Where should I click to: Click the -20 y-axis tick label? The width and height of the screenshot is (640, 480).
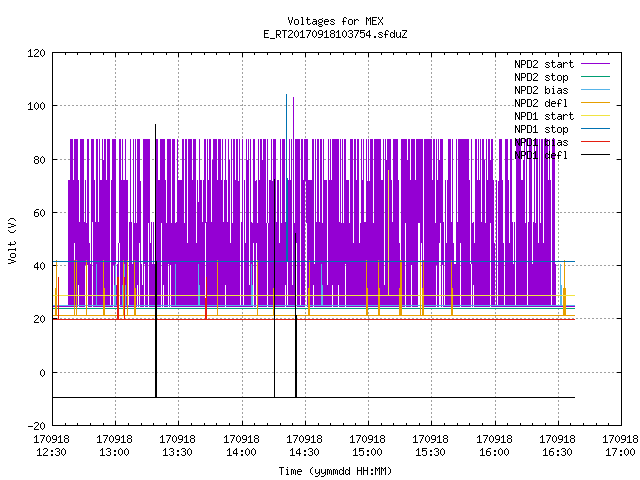[36, 426]
